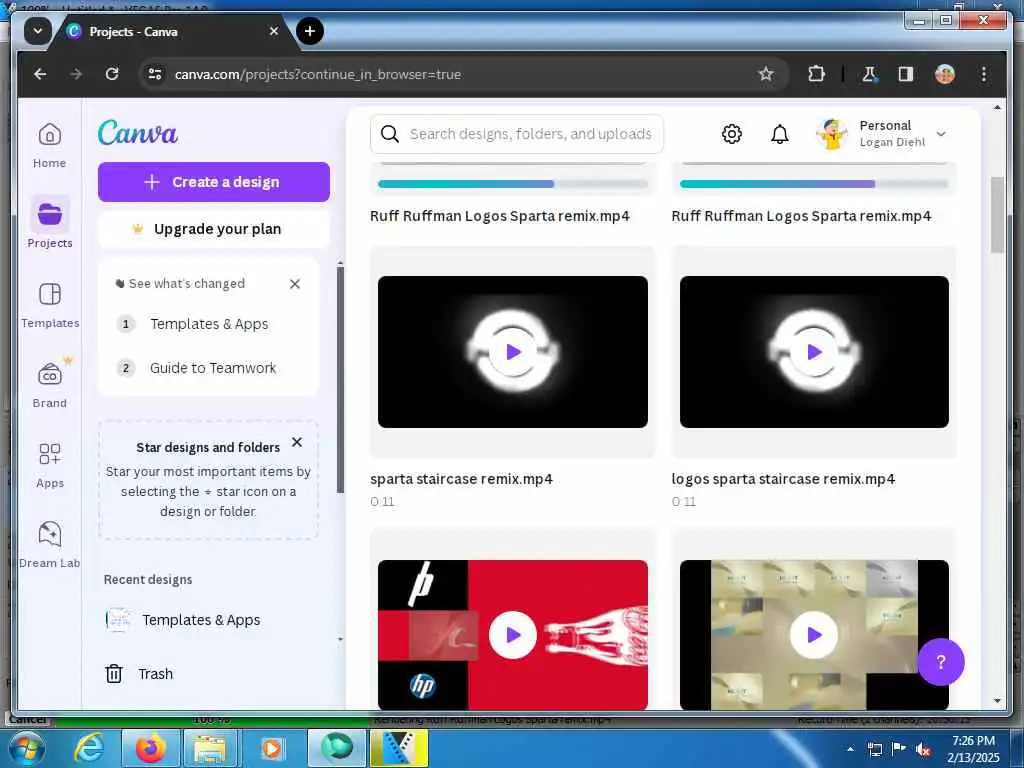Click the logos sparta staircase remix.mp4 filename
Viewport: 1024px width, 768px height.
click(783, 479)
